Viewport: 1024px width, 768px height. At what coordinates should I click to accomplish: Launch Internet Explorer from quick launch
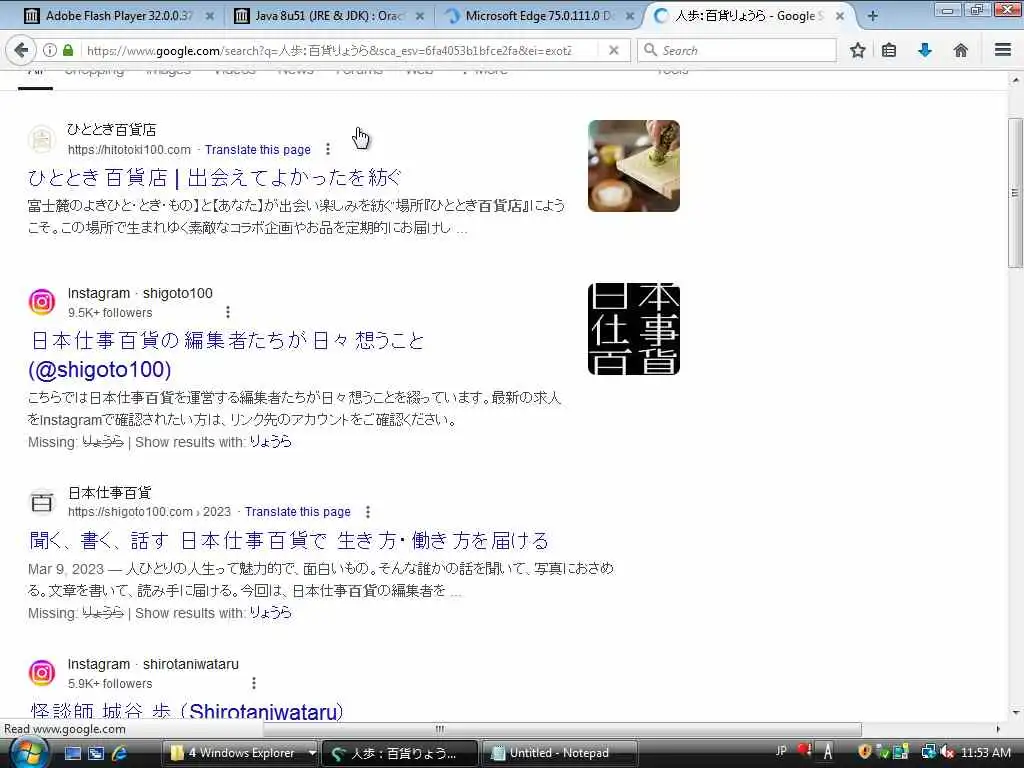click(120, 753)
